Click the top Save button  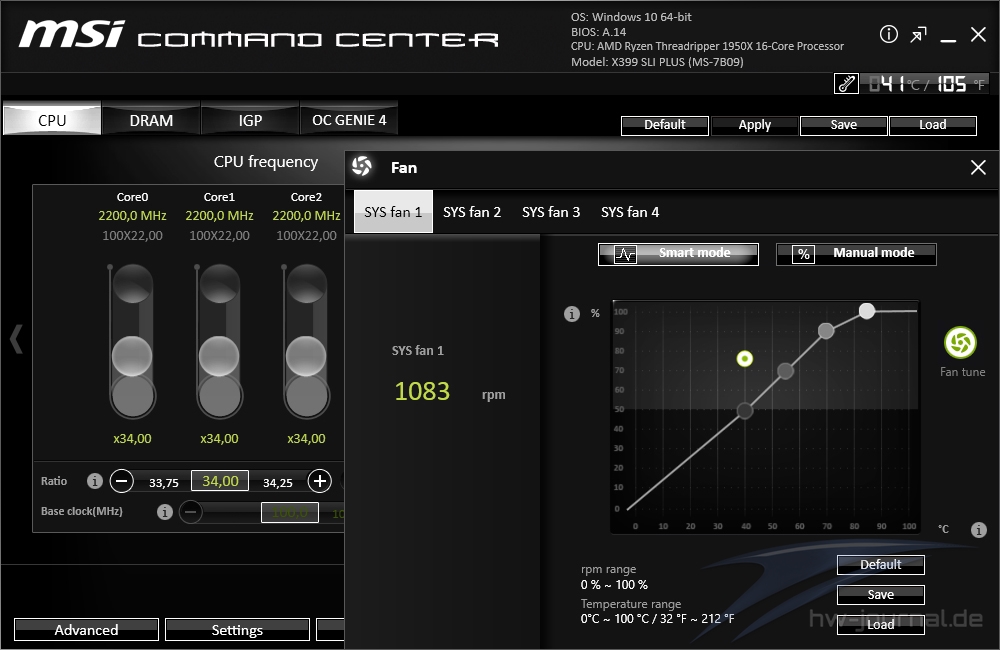click(x=843, y=125)
